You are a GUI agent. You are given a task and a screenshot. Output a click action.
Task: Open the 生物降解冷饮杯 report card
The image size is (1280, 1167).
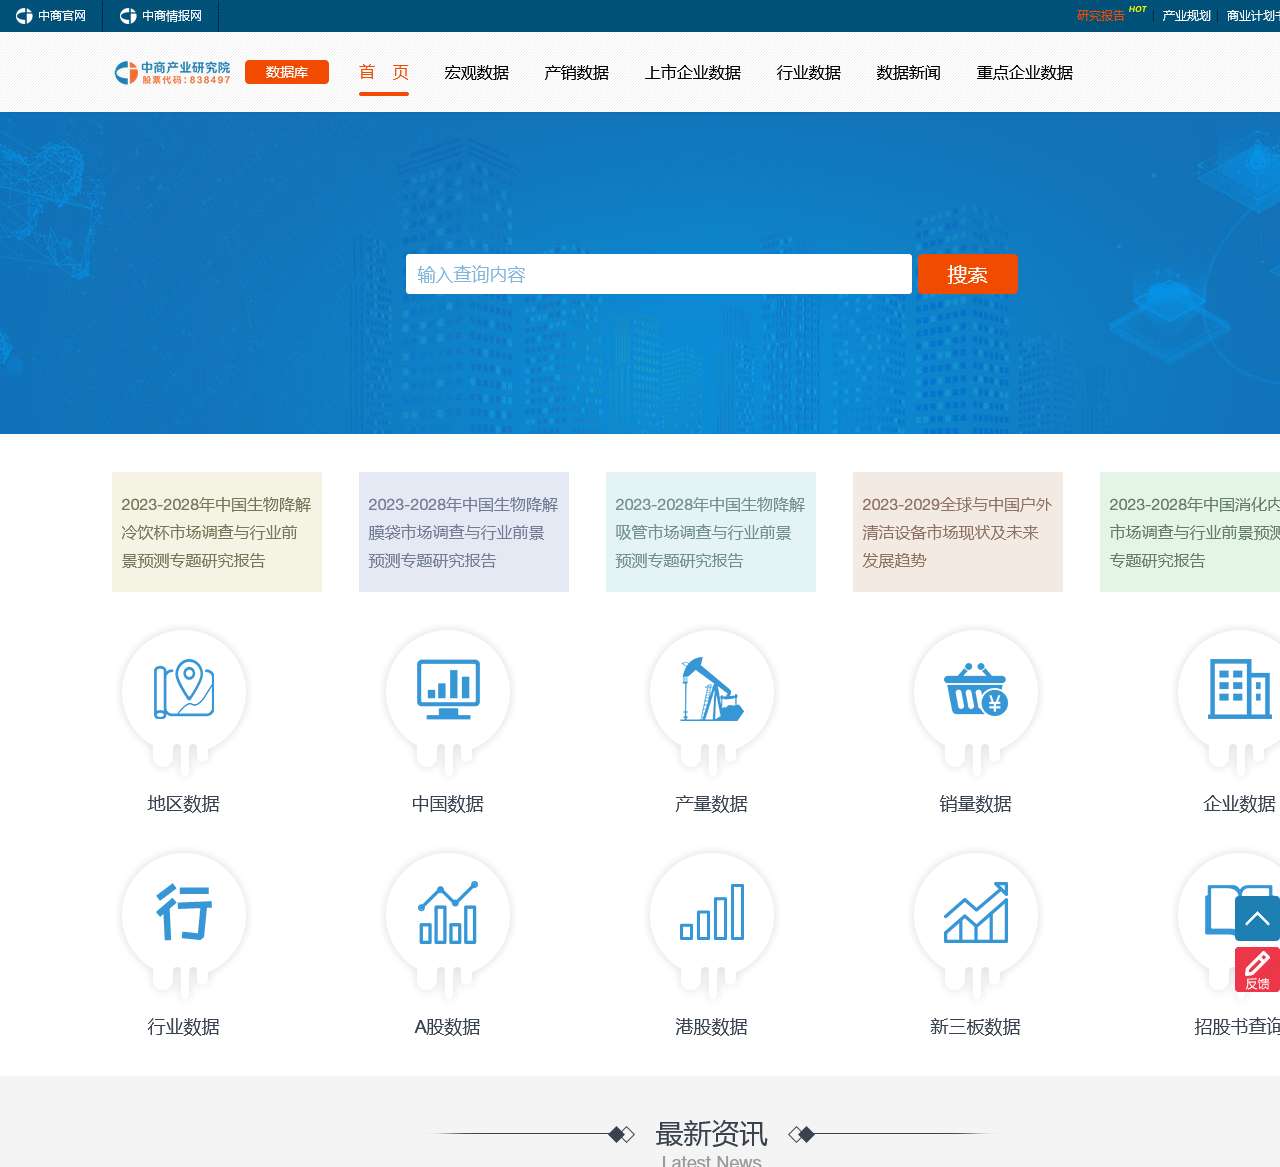[x=217, y=532]
